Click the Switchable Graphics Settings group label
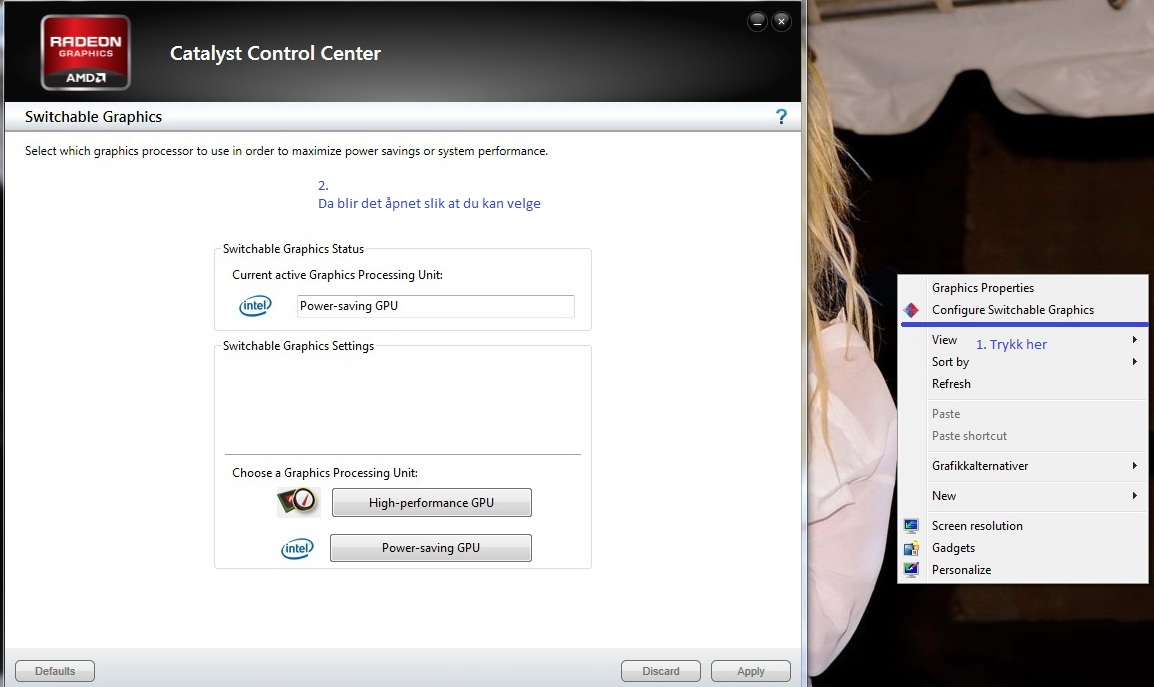 [x=298, y=346]
